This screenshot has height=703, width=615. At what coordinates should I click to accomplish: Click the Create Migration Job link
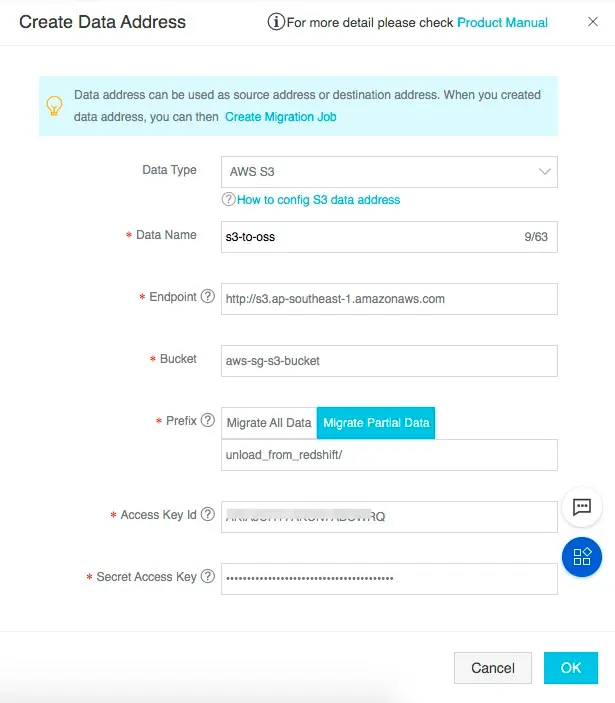pos(280,117)
